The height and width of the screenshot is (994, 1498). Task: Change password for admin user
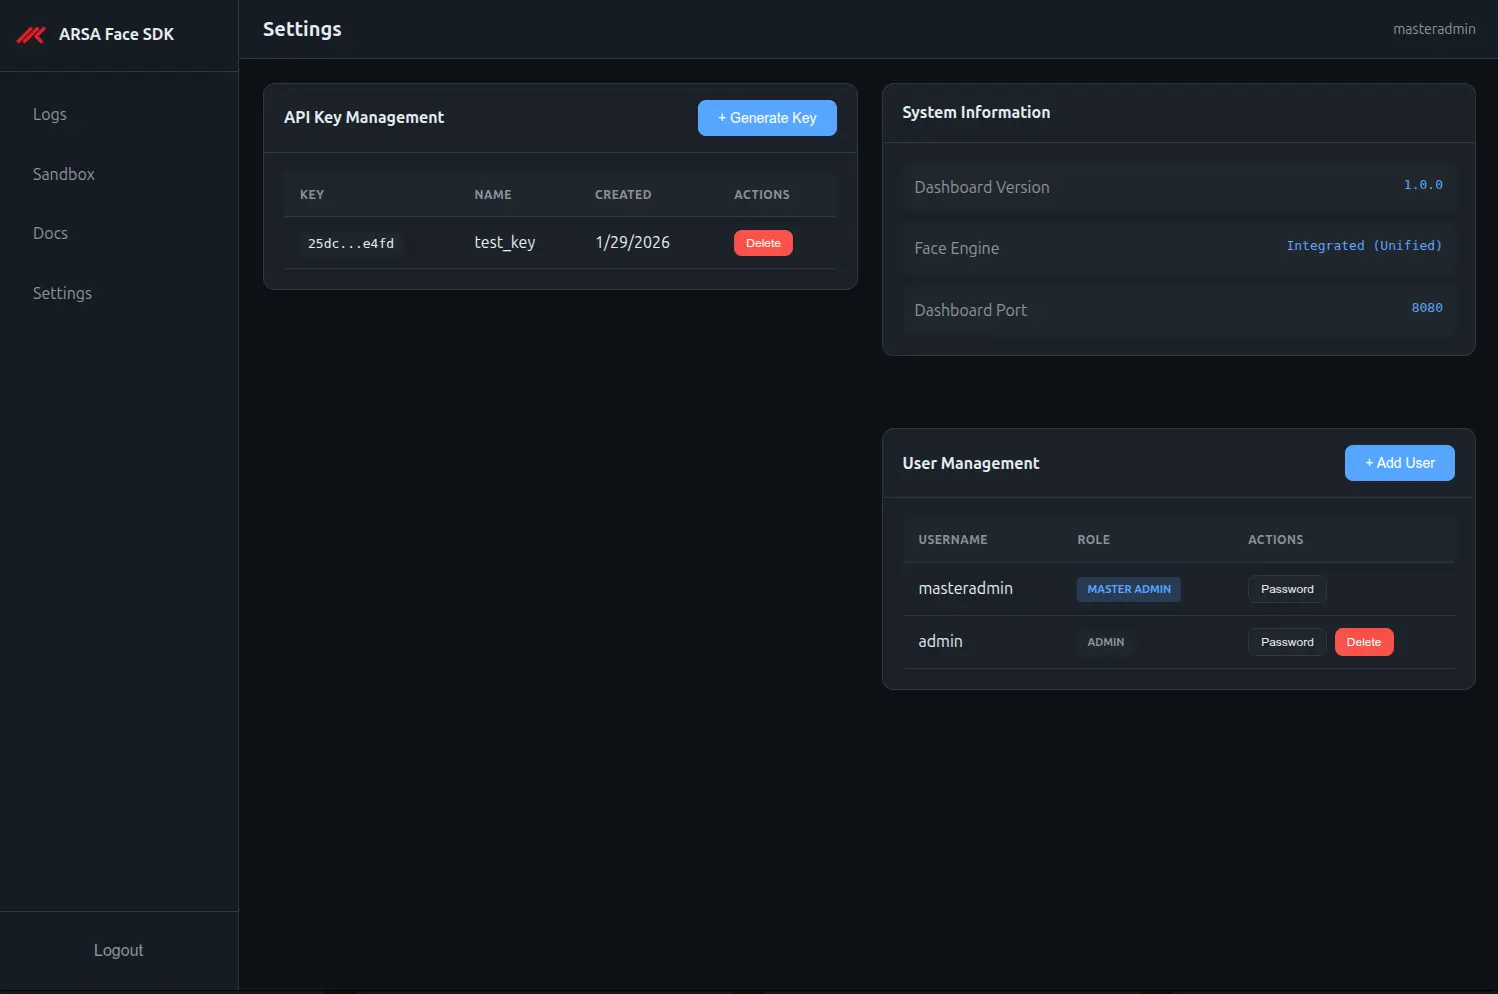1287,641
